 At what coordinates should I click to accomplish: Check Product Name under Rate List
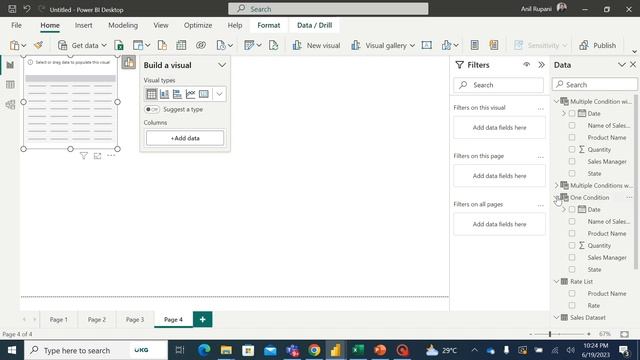(572, 293)
